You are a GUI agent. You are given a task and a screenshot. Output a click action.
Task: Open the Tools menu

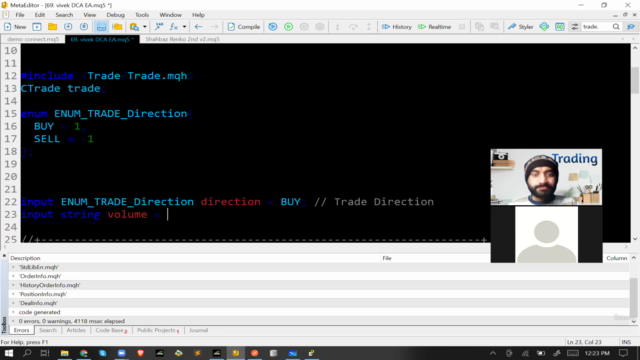pyautogui.click(x=142, y=15)
